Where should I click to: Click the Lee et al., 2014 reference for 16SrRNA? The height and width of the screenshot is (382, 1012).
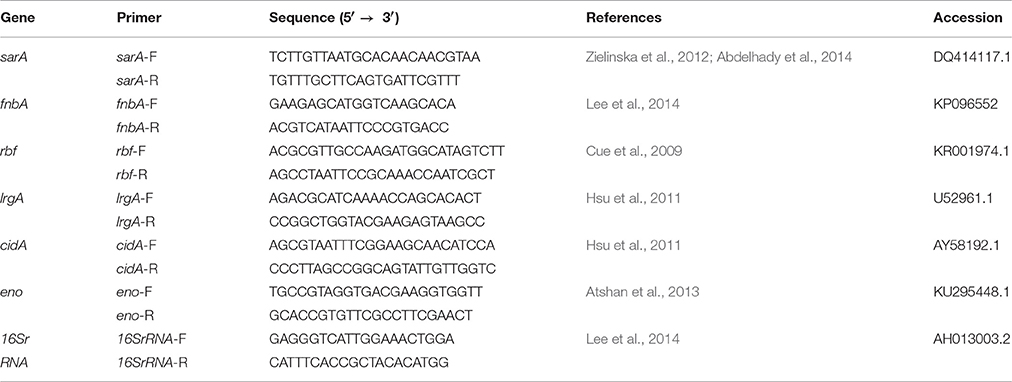(x=632, y=339)
